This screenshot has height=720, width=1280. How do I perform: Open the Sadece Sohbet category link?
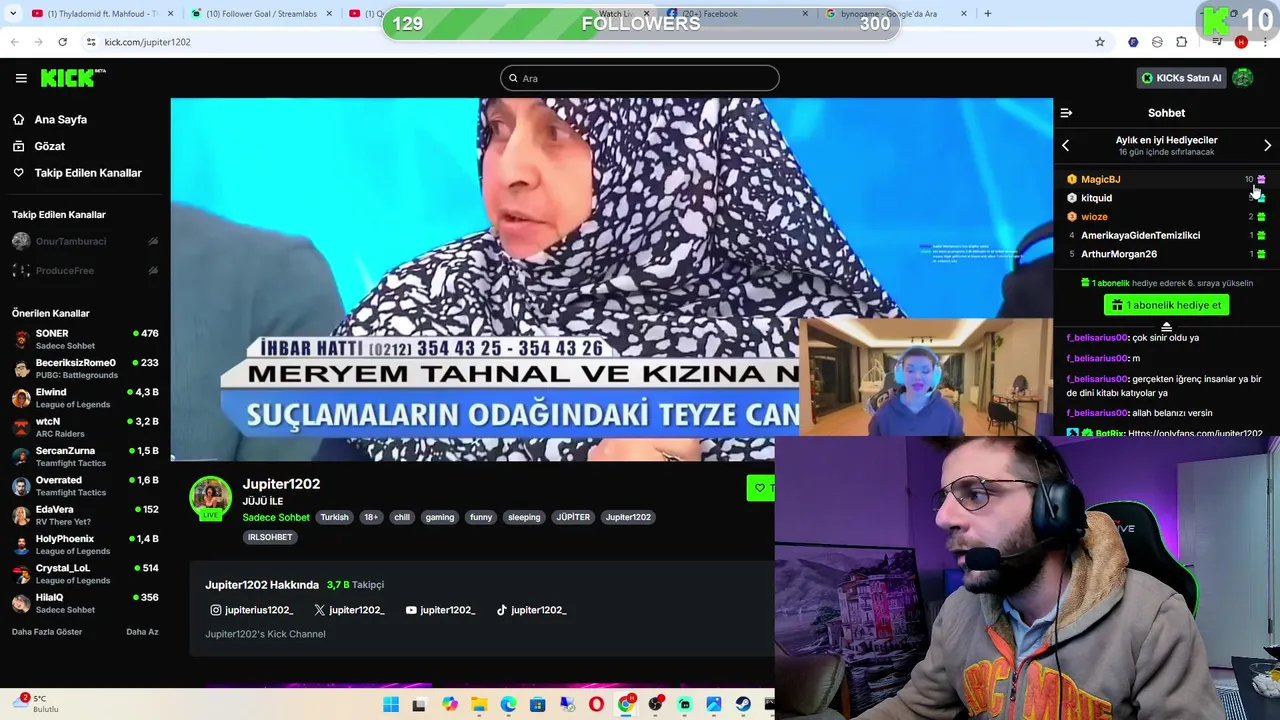coord(276,517)
